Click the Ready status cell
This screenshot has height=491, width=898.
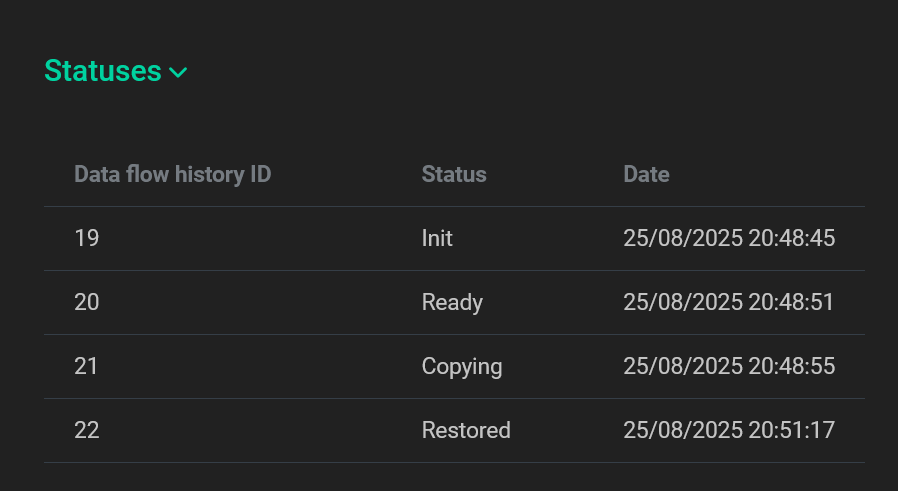click(x=452, y=302)
